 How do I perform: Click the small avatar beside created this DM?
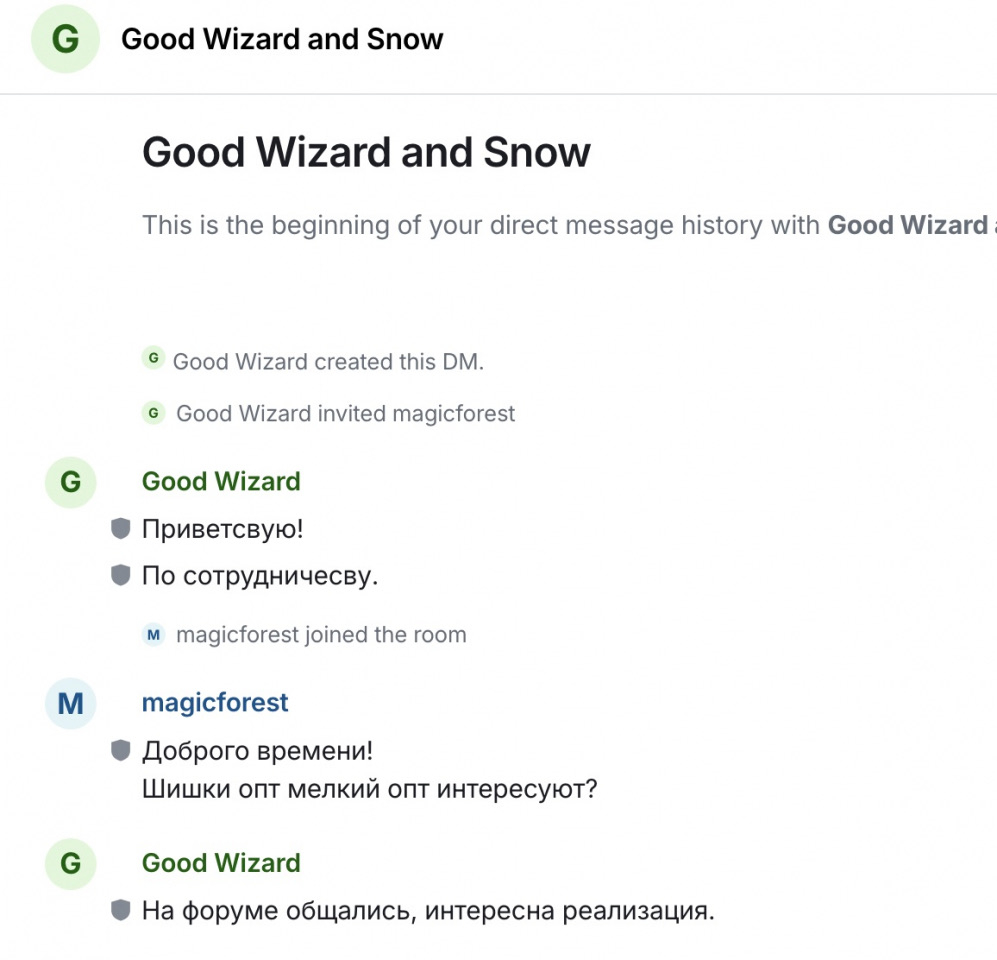click(153, 358)
